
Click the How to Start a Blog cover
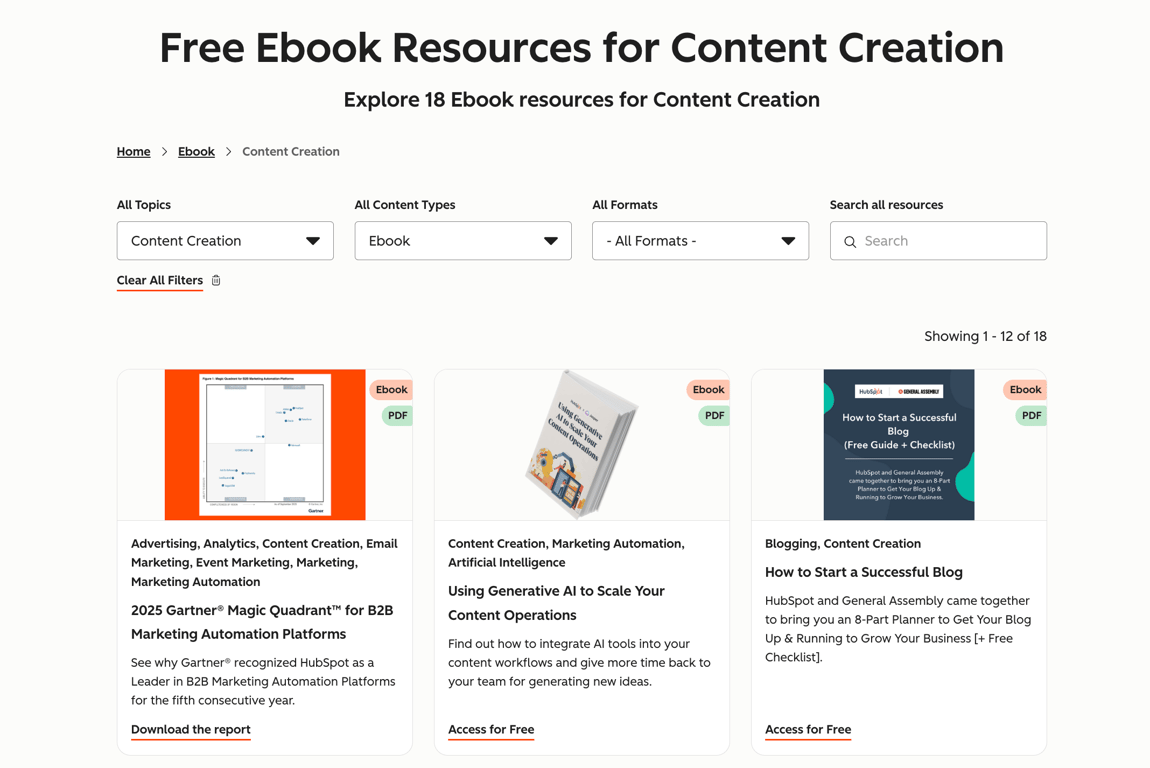pyautogui.click(x=898, y=445)
